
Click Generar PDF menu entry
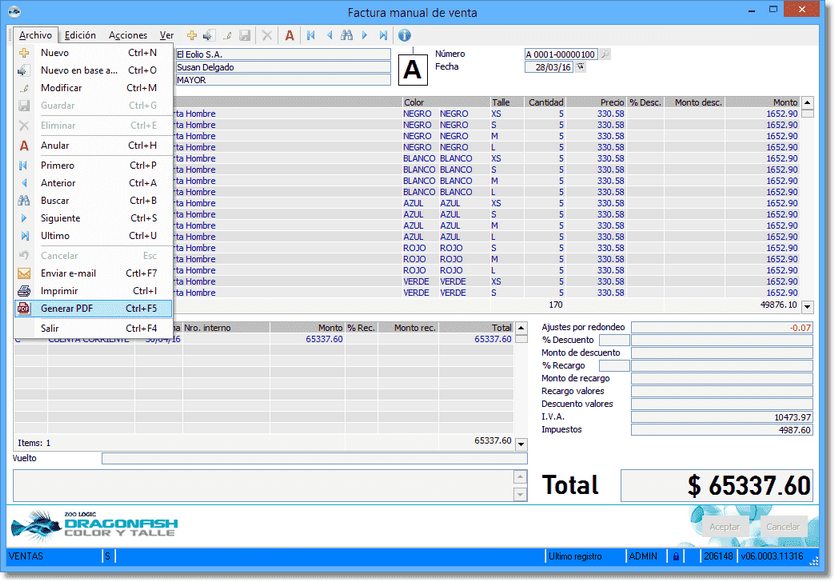[93, 309]
